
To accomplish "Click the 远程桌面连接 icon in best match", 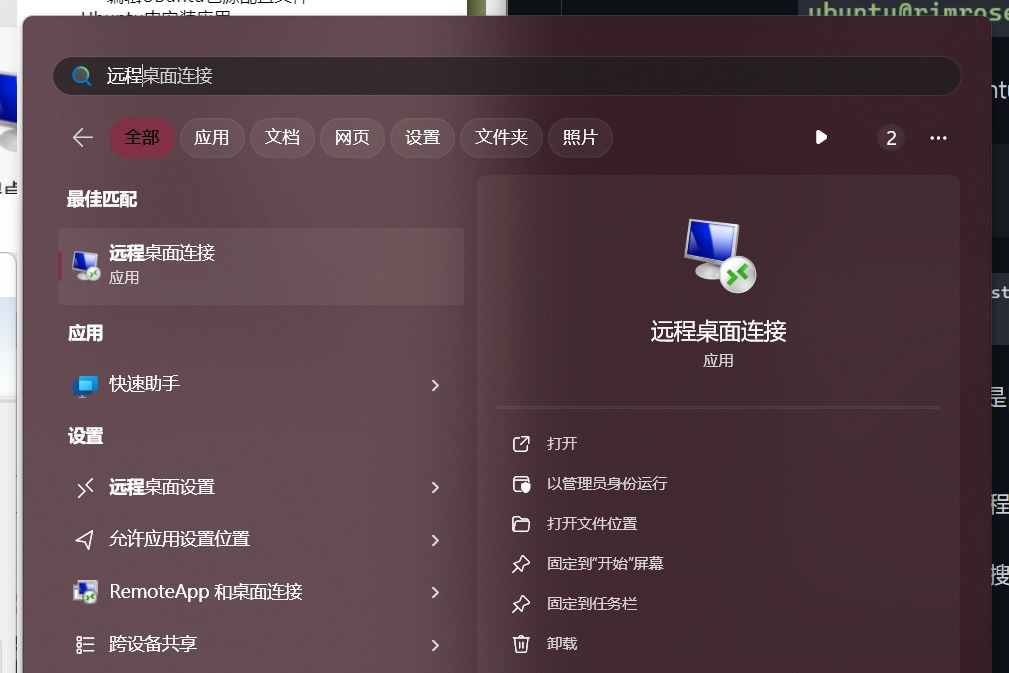I will (x=86, y=265).
